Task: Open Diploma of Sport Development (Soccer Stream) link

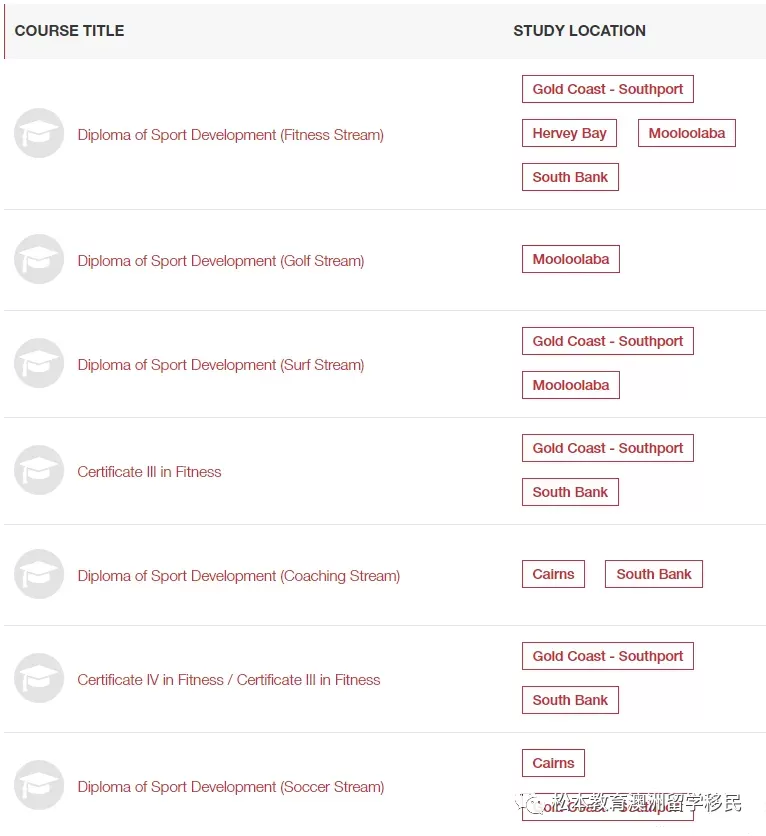Action: pyautogui.click(x=231, y=787)
